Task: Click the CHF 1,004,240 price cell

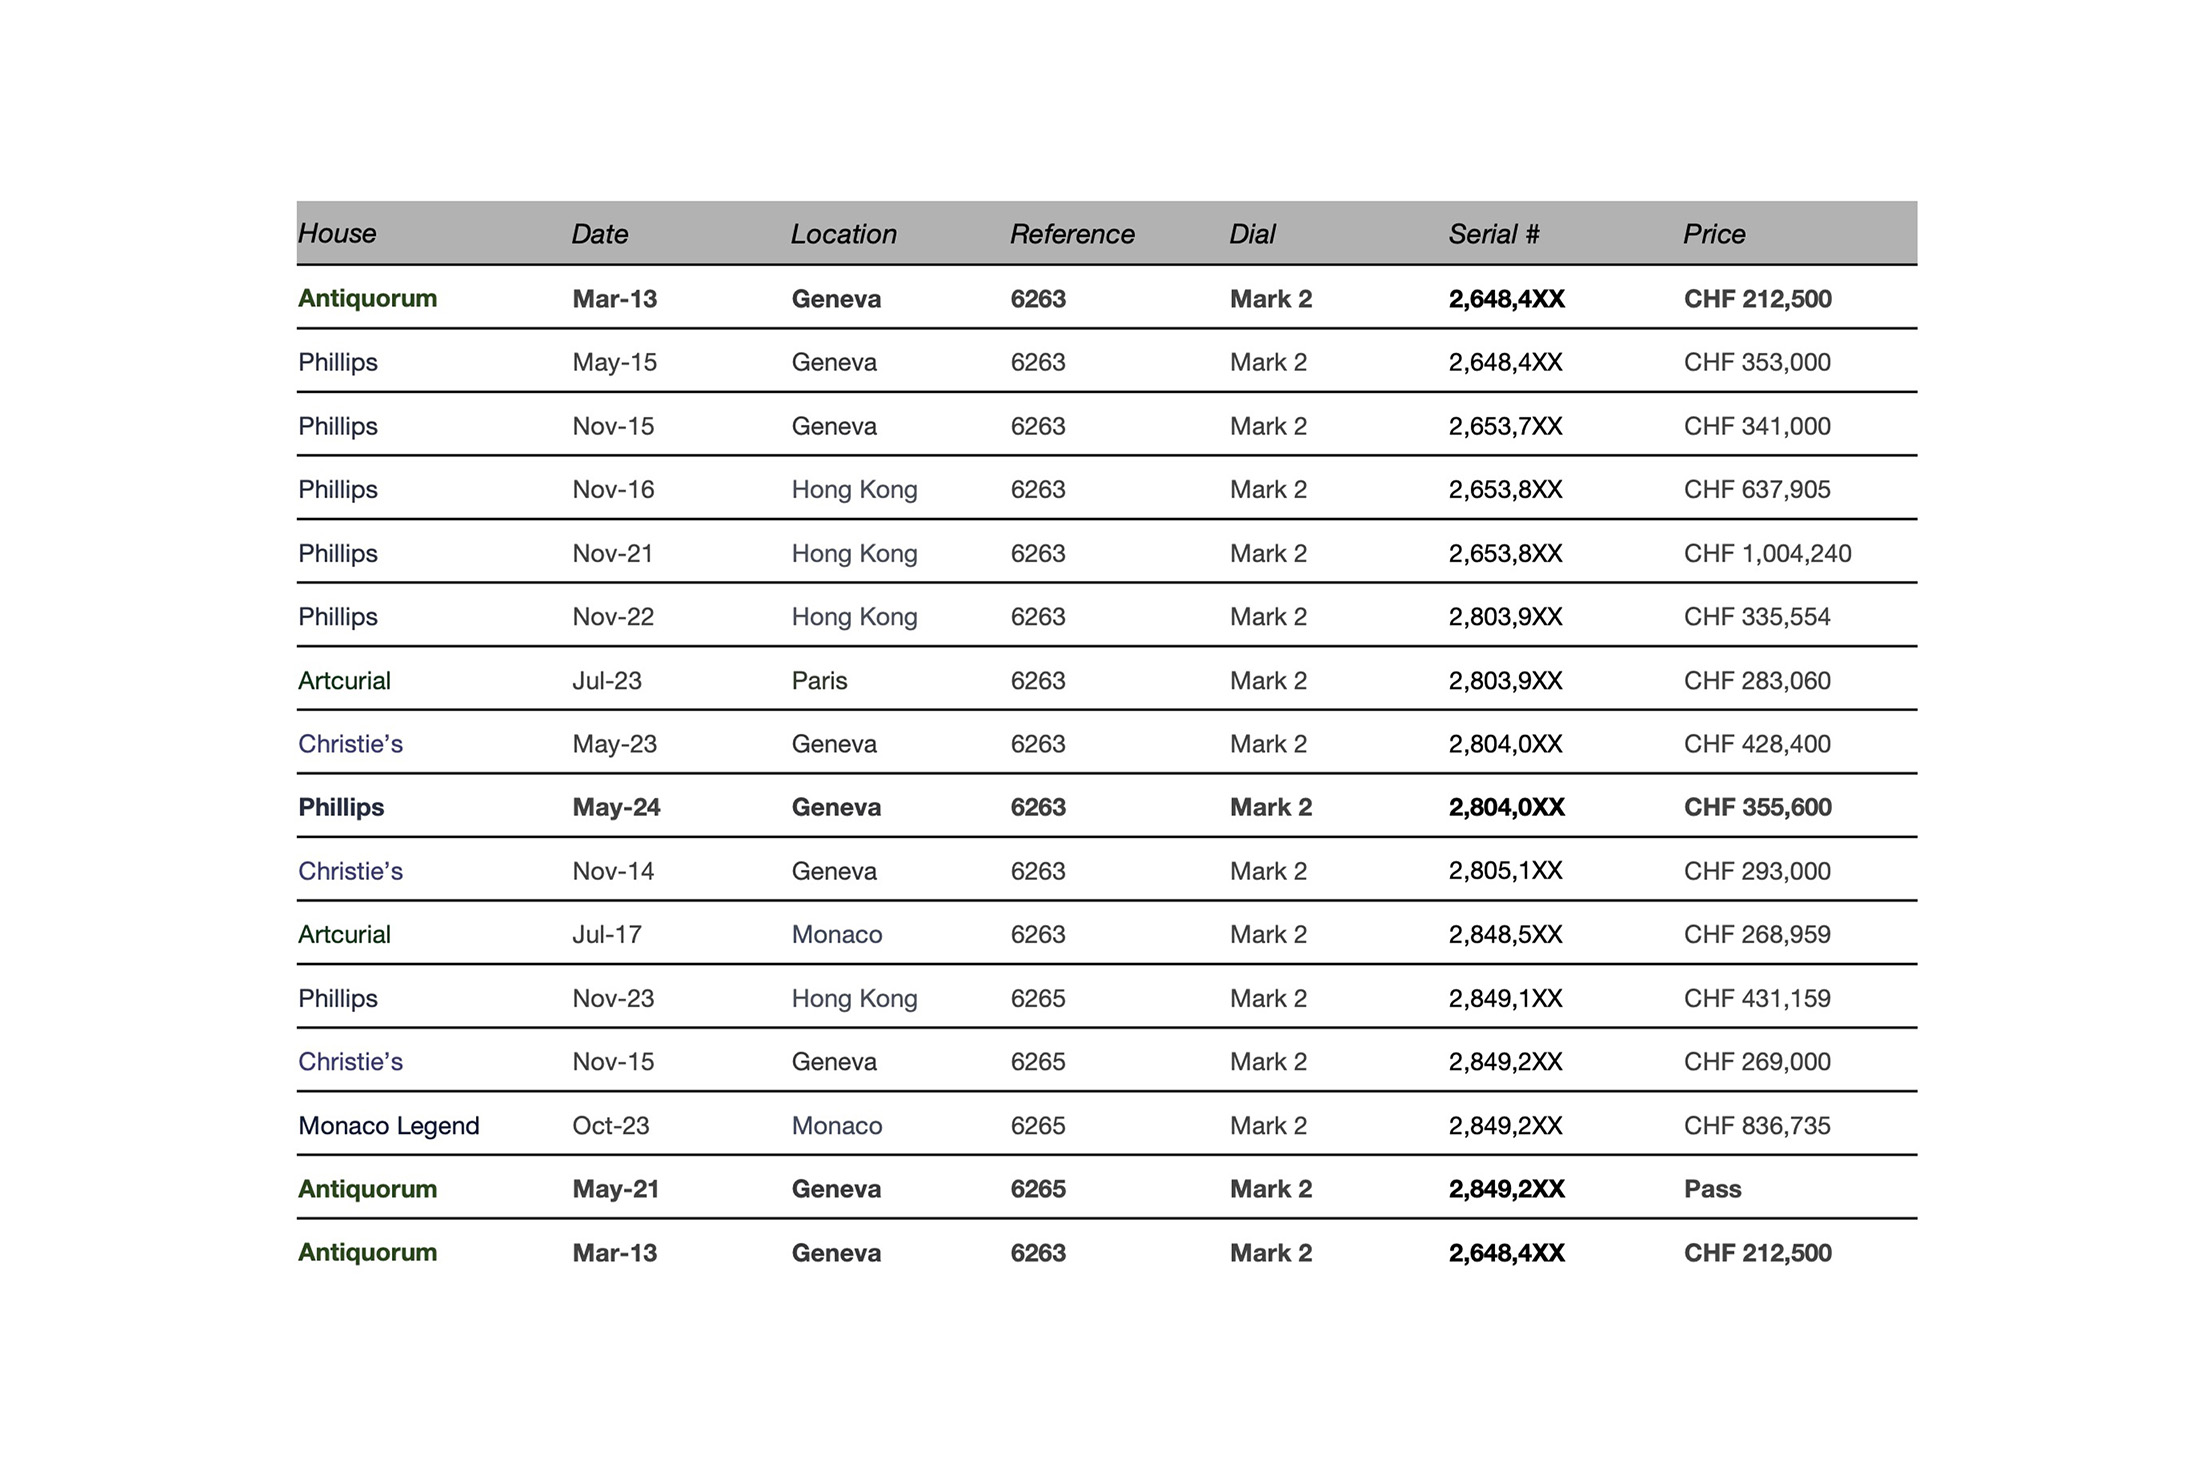Action: click(x=1767, y=553)
